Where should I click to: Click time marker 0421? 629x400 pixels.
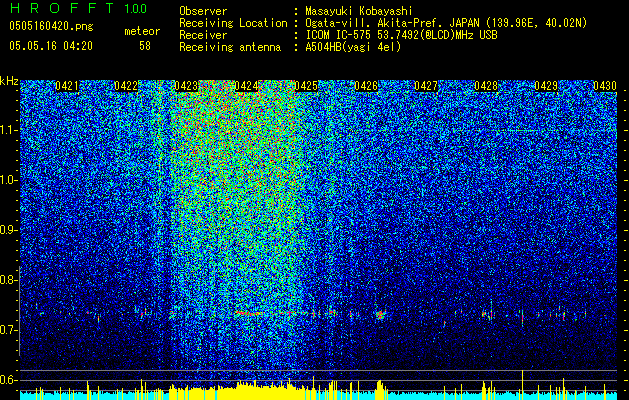(67, 86)
